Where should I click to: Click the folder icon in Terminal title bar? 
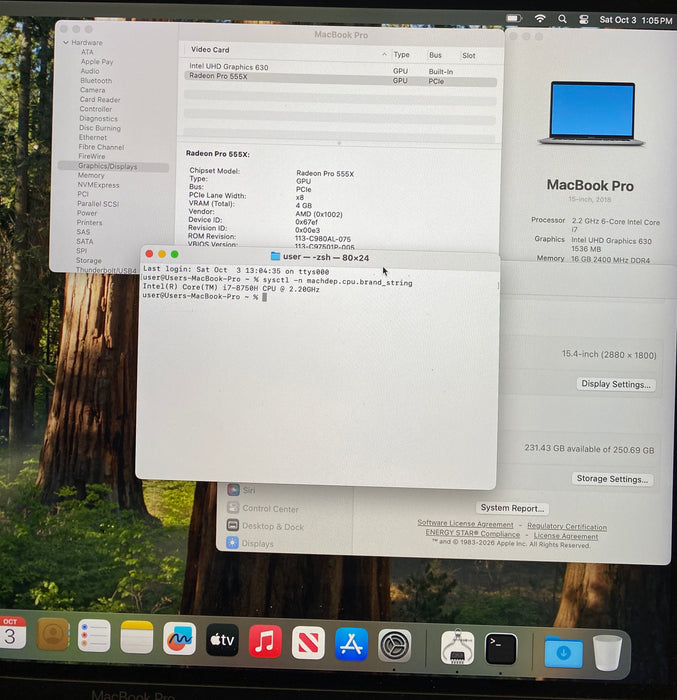(x=276, y=256)
